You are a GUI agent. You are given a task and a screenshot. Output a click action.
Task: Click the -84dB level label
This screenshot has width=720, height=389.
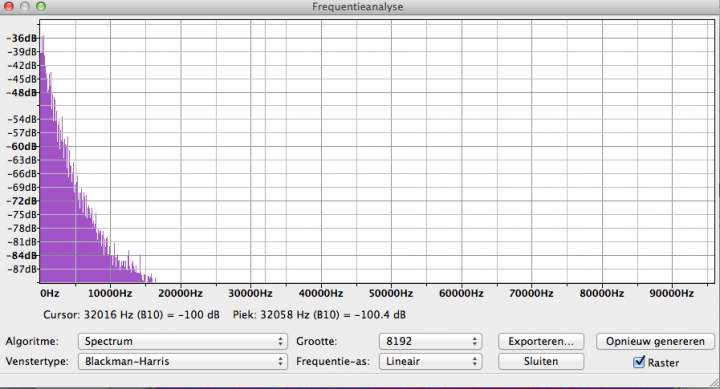22,255
